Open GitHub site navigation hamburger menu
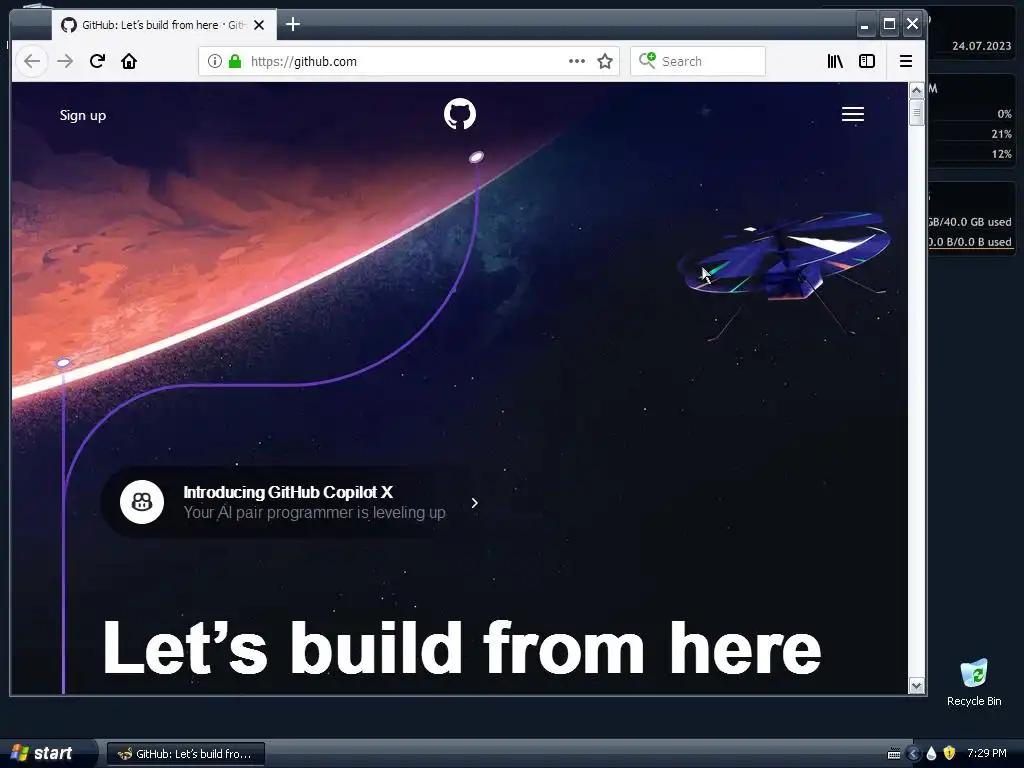1024x768 pixels. (x=852, y=114)
